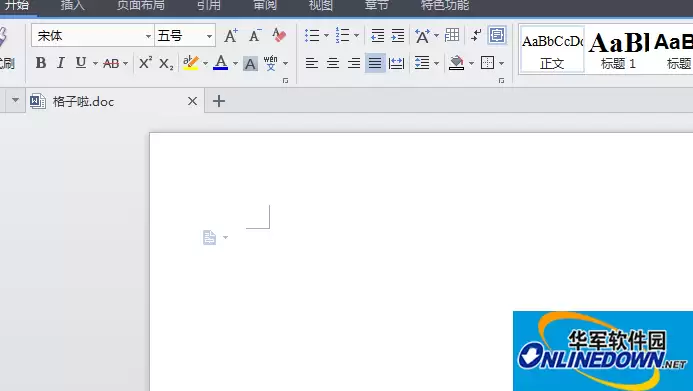Center align the paragraph
The width and height of the screenshot is (693, 391).
click(333, 63)
